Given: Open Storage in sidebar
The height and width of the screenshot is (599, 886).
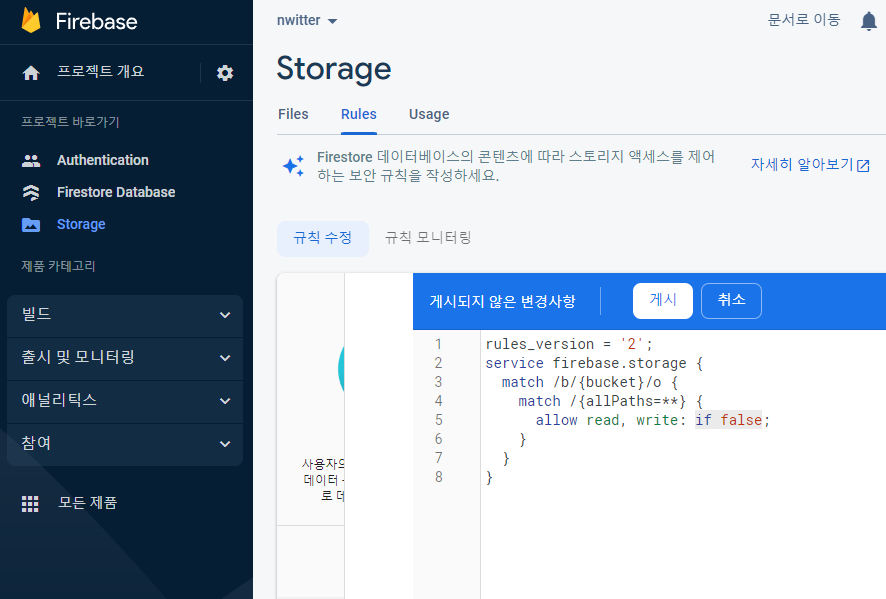Looking at the screenshot, I should [x=81, y=225].
